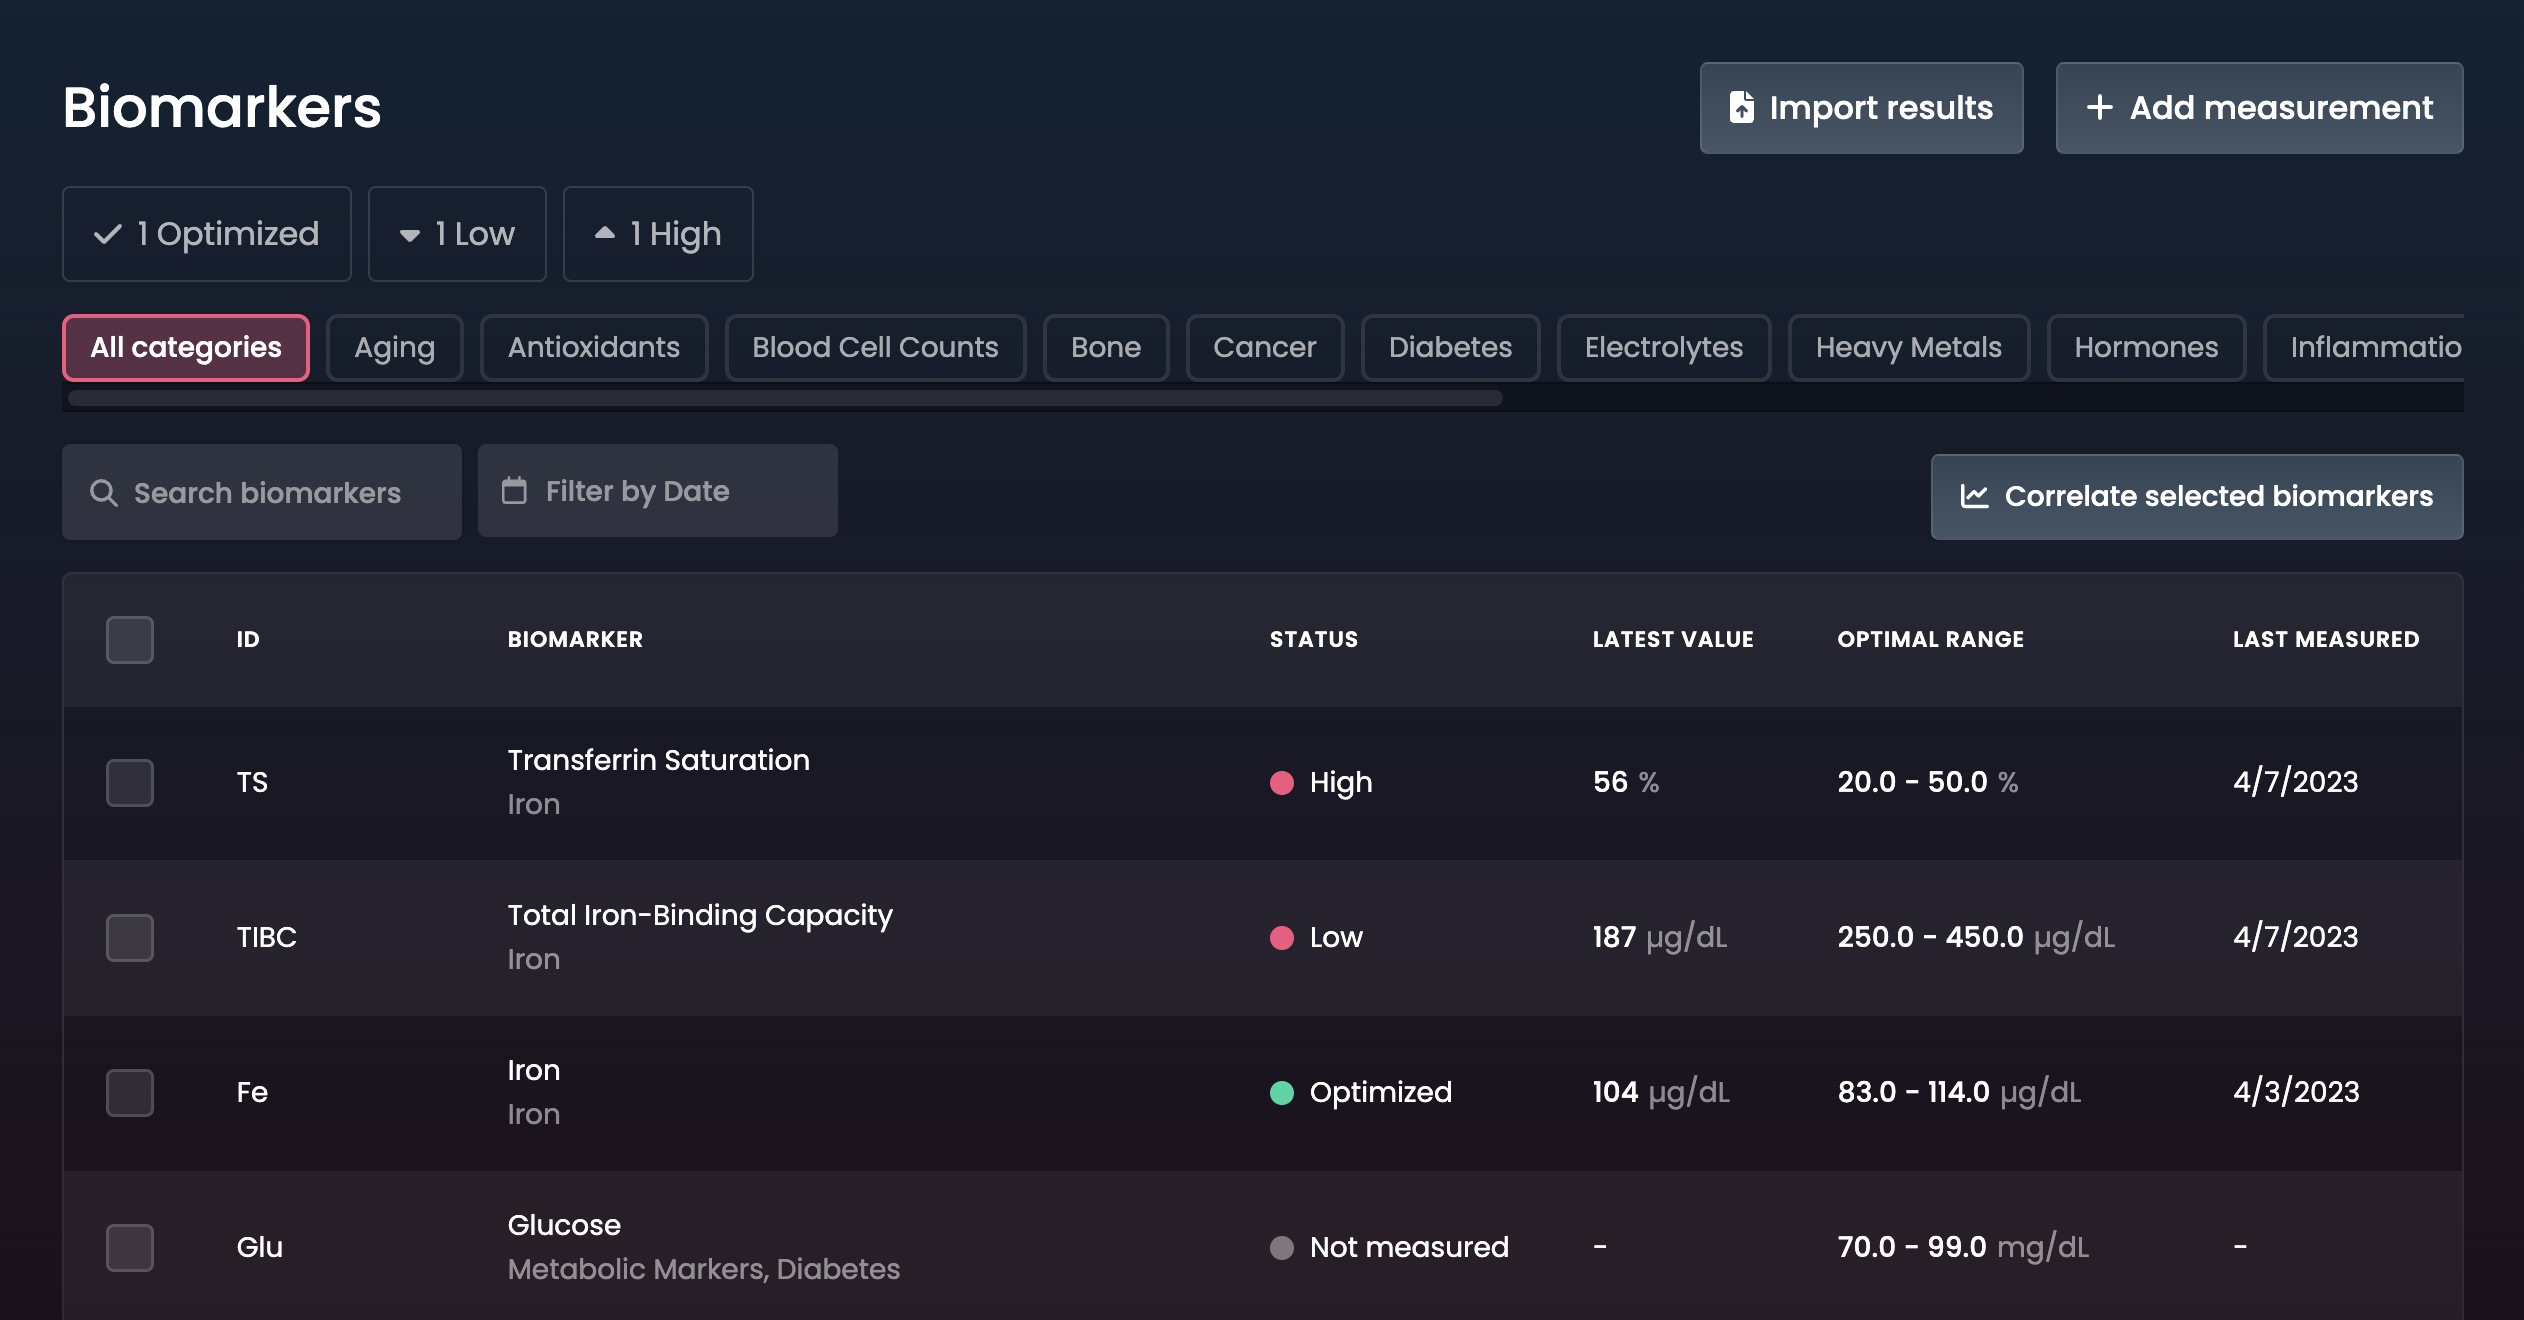Click the chart icon in Correlate selected biomarkers

pyautogui.click(x=1974, y=496)
